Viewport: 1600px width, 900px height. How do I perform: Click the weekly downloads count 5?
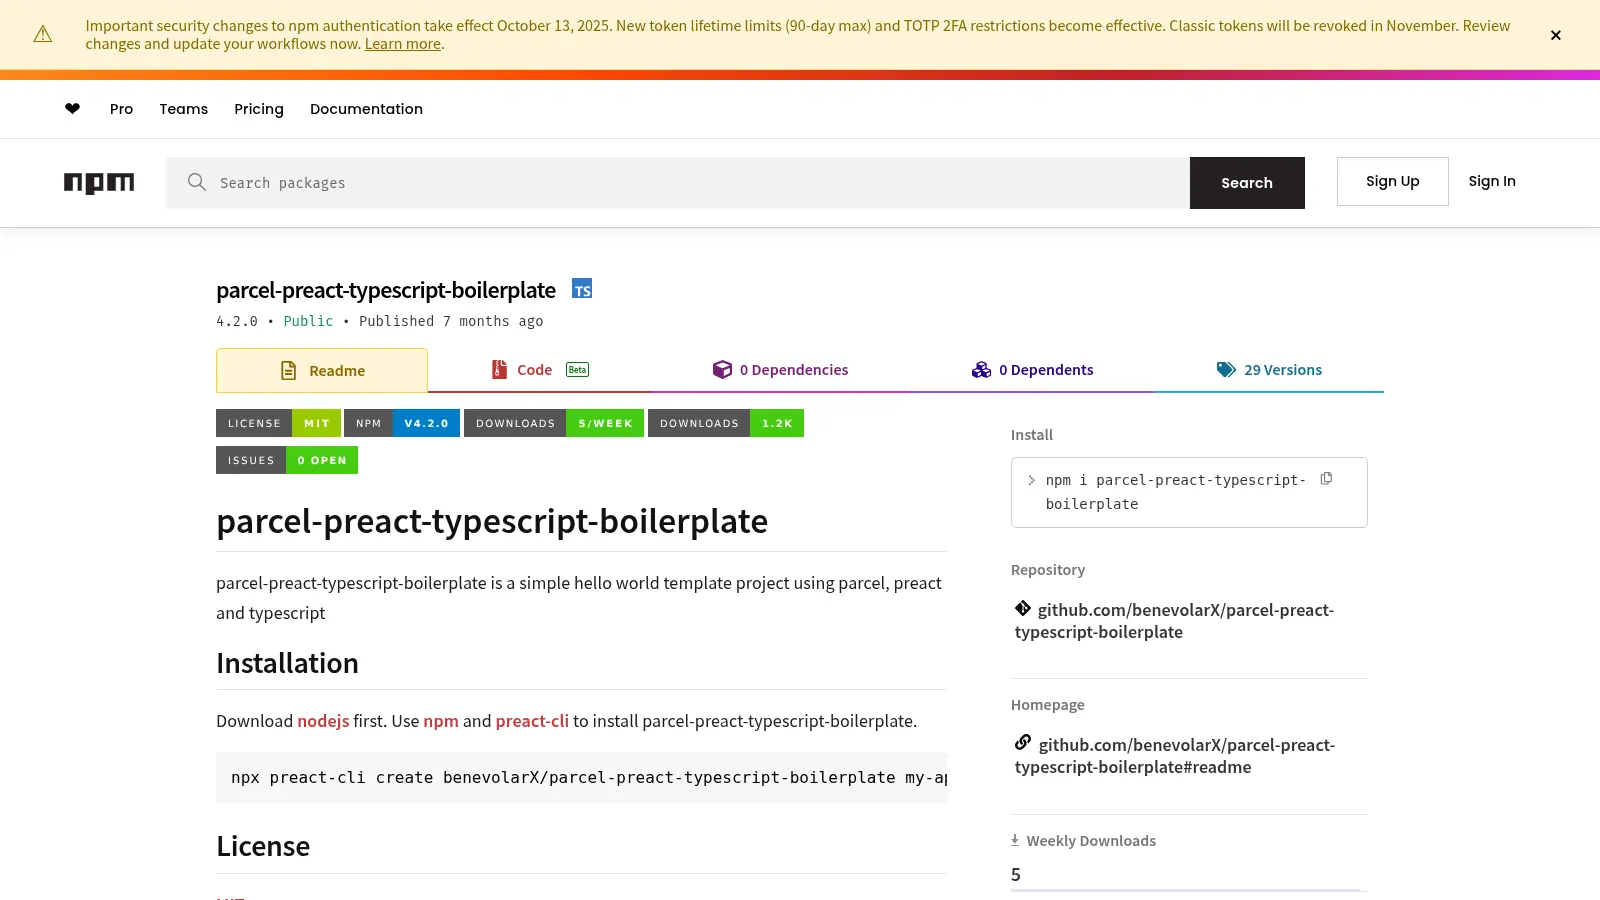(1016, 875)
